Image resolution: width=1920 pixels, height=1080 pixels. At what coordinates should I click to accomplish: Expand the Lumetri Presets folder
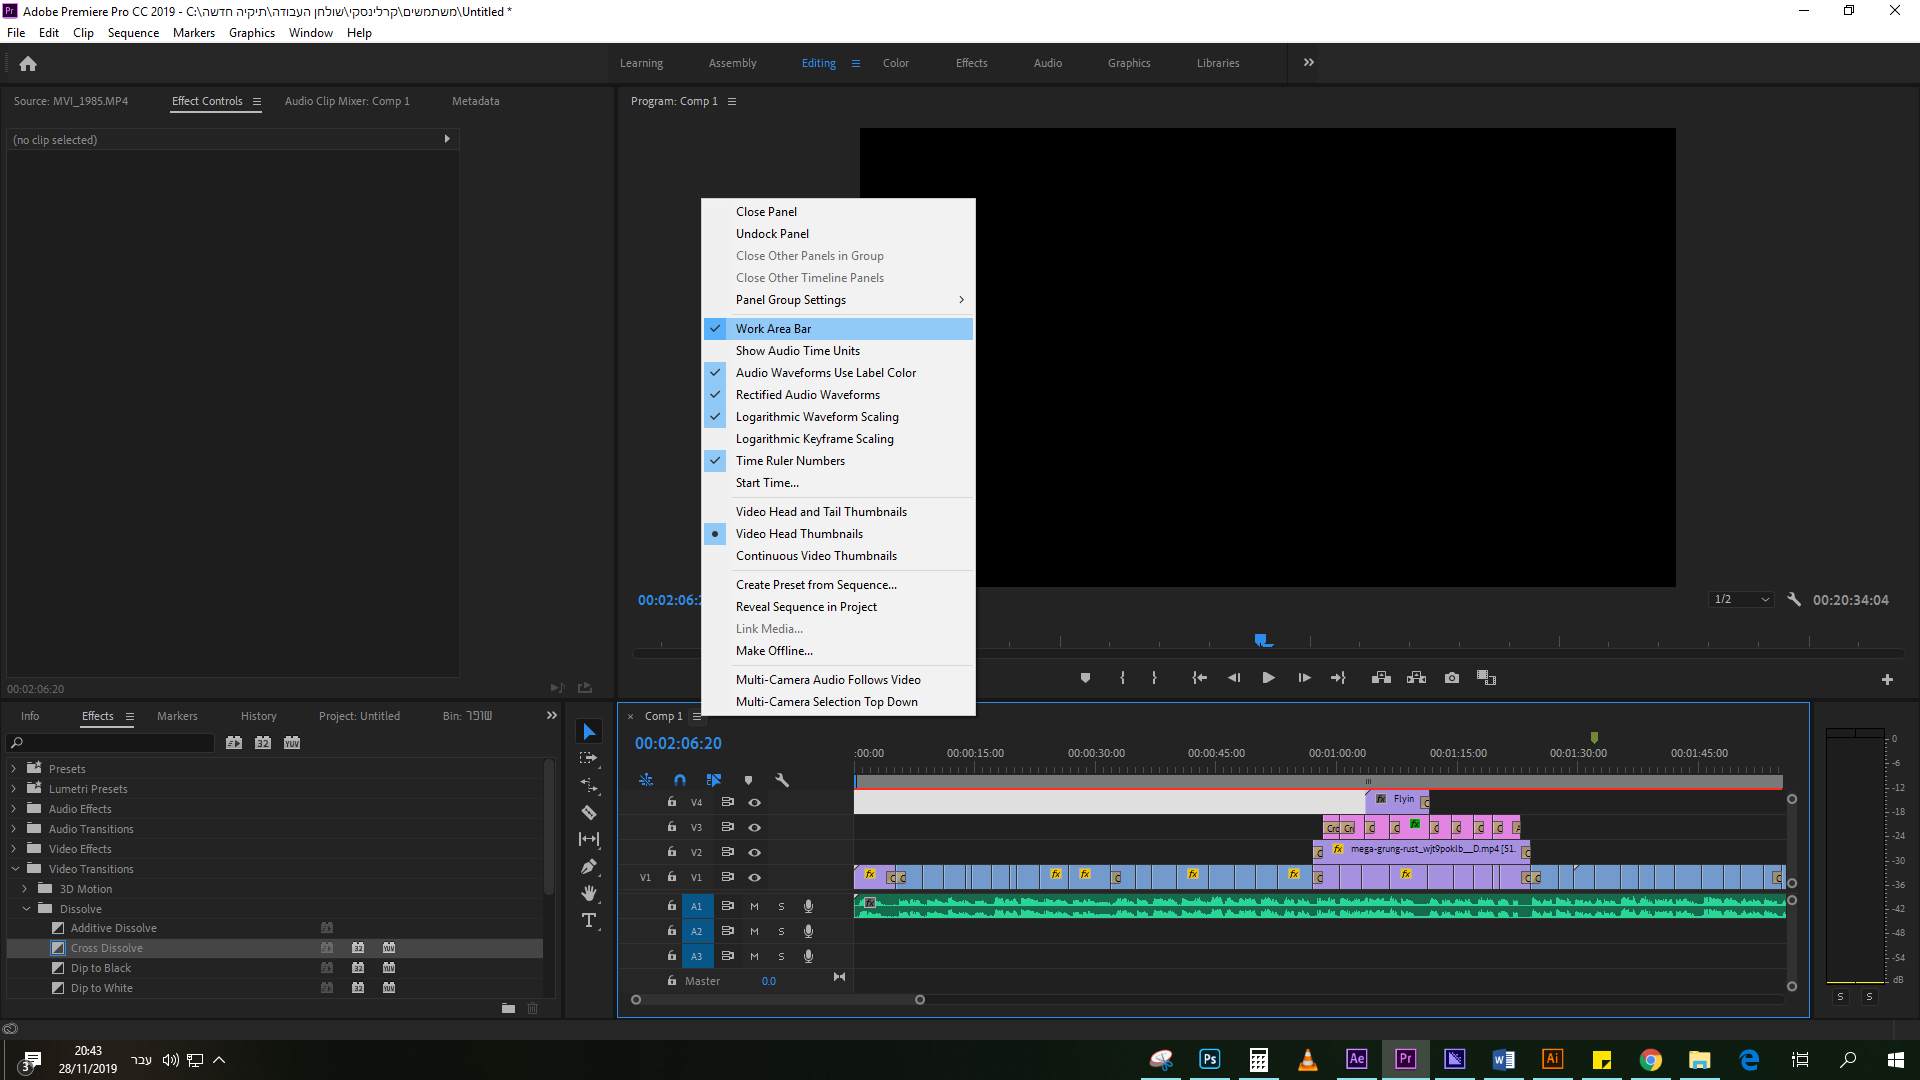tap(14, 789)
